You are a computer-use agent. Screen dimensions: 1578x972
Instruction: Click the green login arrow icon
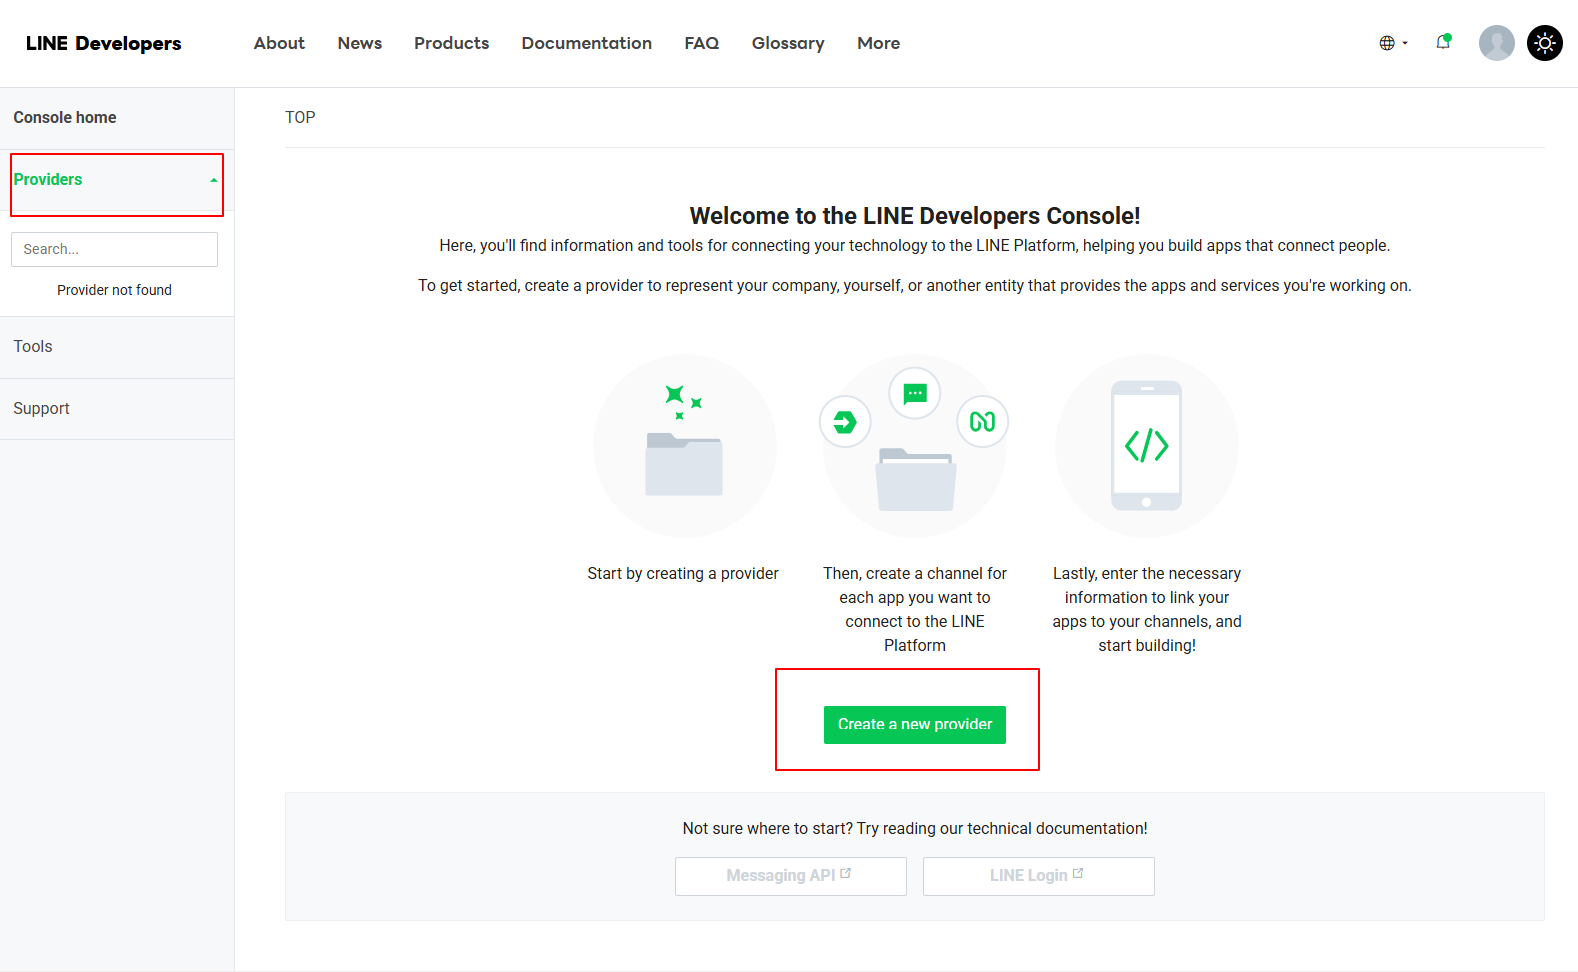845,422
